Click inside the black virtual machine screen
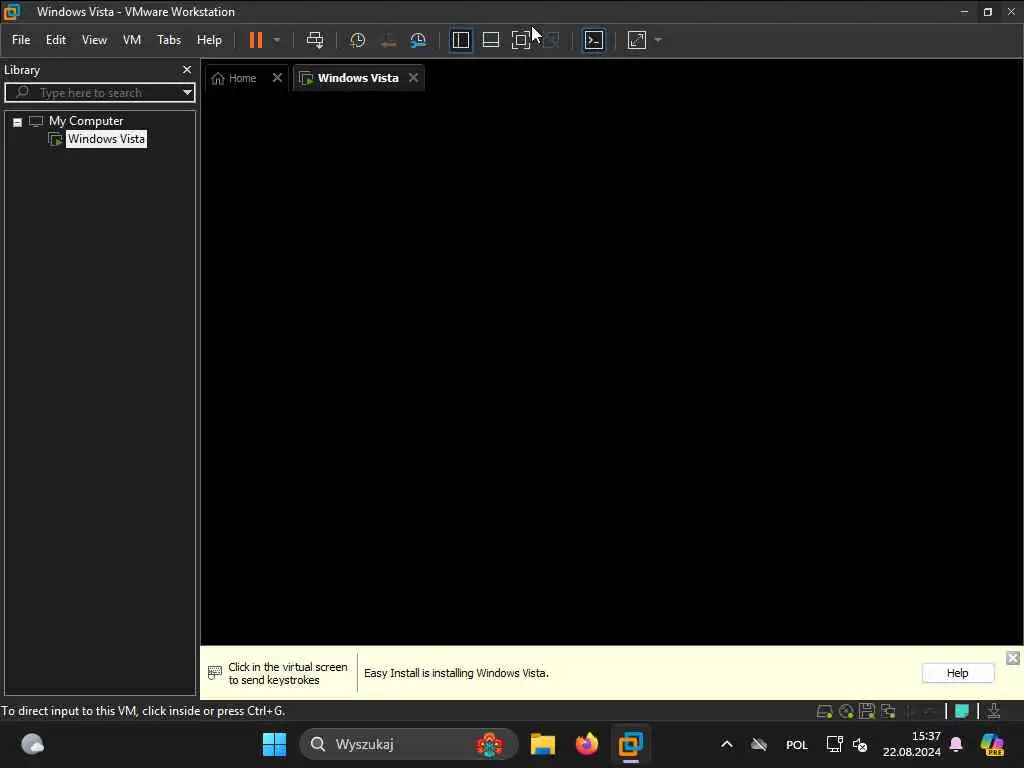The width and height of the screenshot is (1024, 768). pyautogui.click(x=611, y=369)
